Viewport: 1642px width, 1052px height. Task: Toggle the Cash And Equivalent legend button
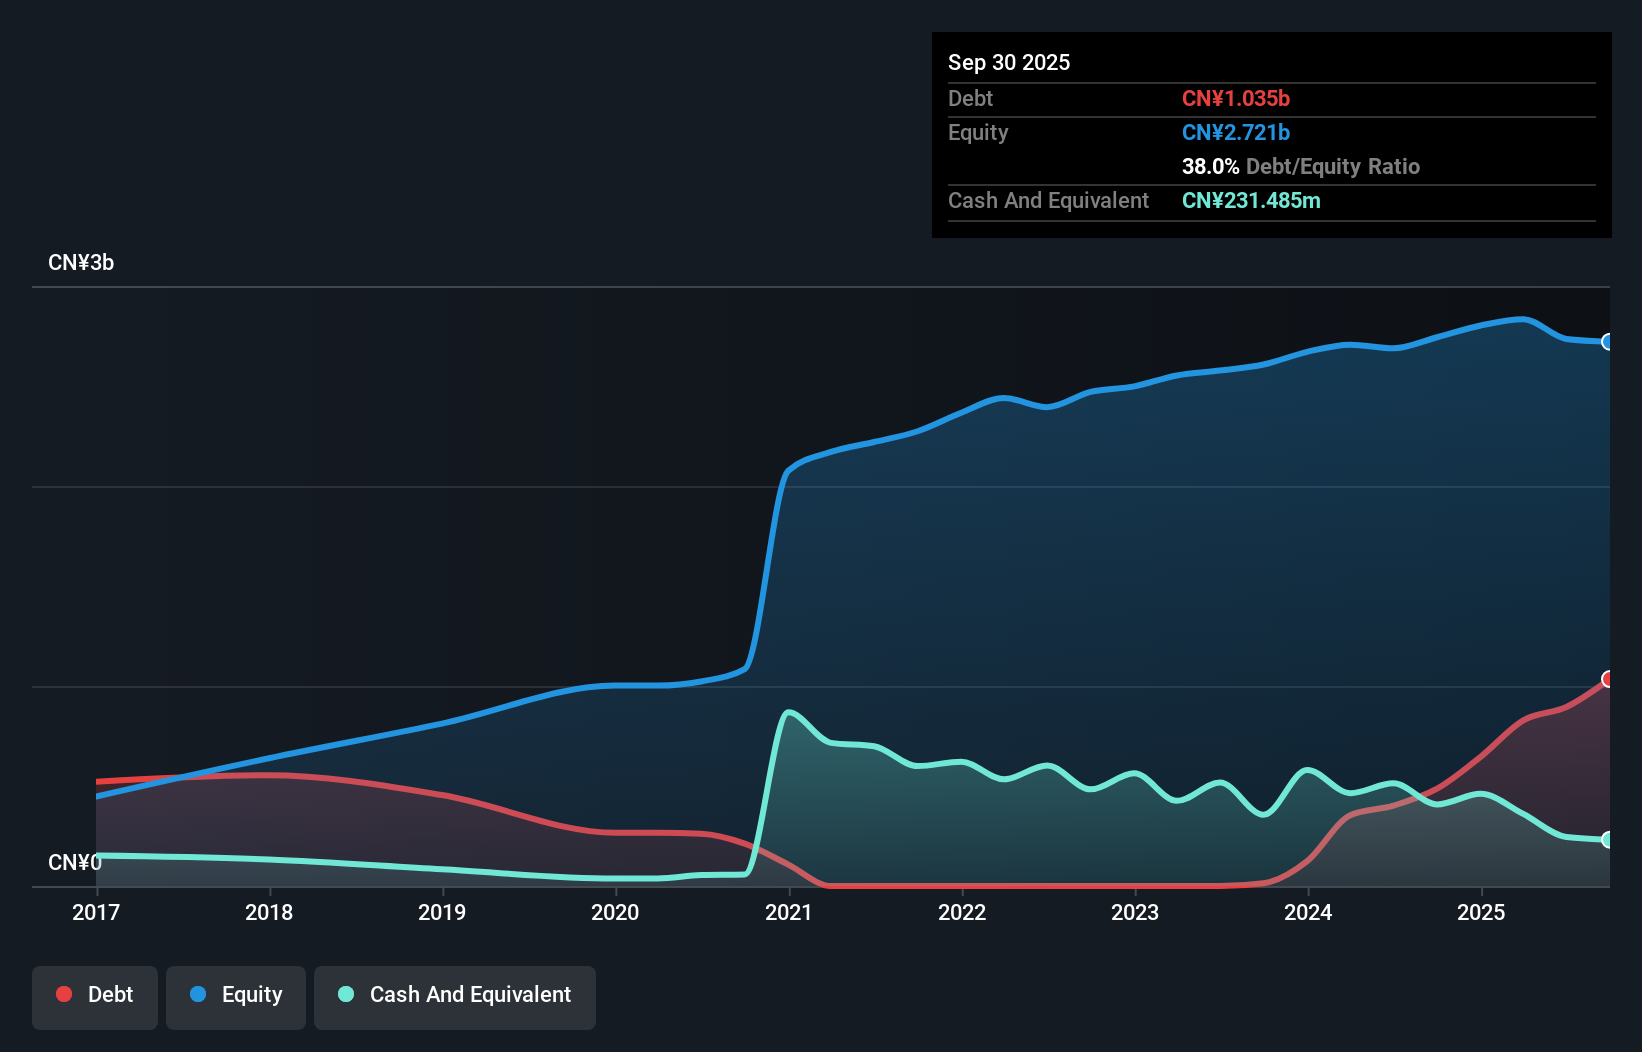(455, 997)
